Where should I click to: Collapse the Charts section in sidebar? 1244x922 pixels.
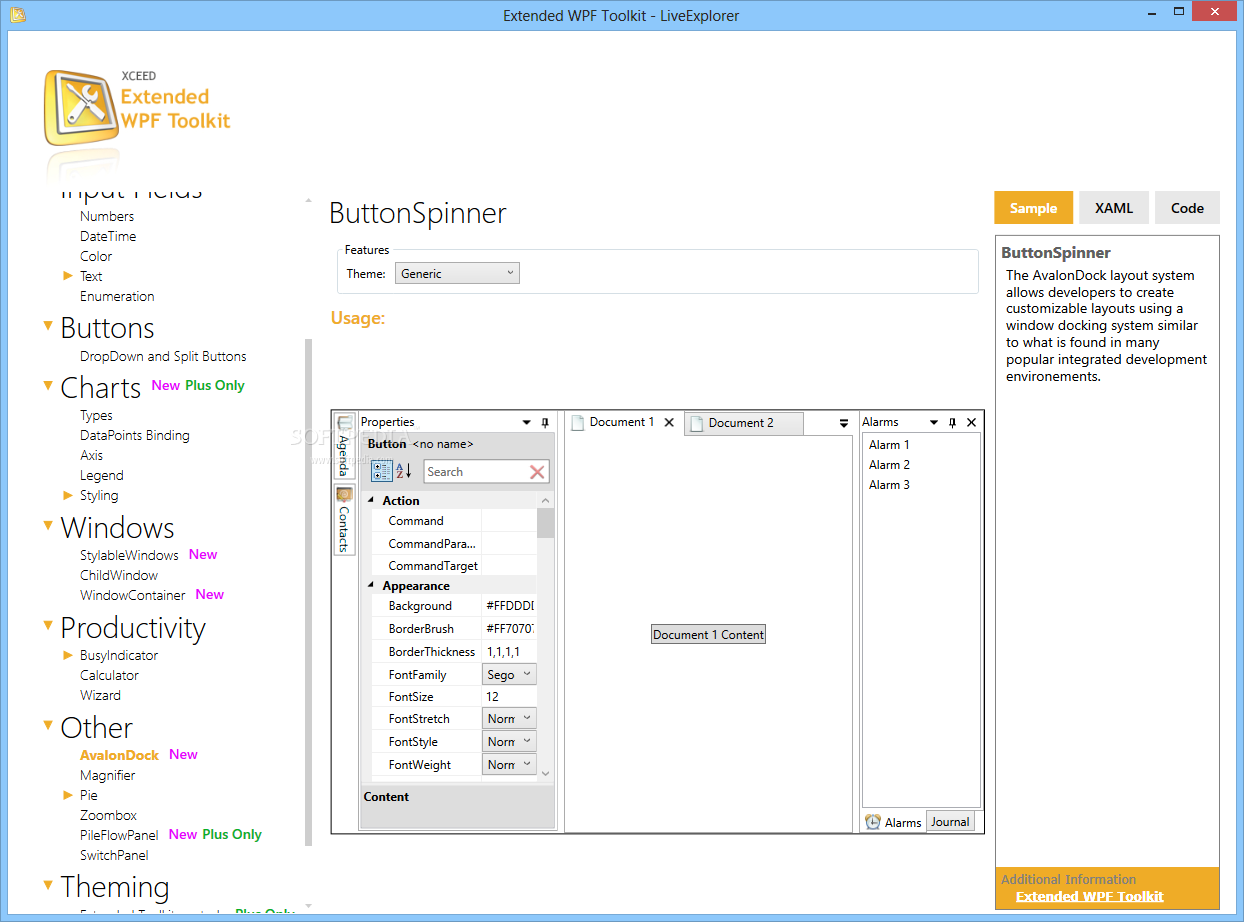click(x=48, y=385)
